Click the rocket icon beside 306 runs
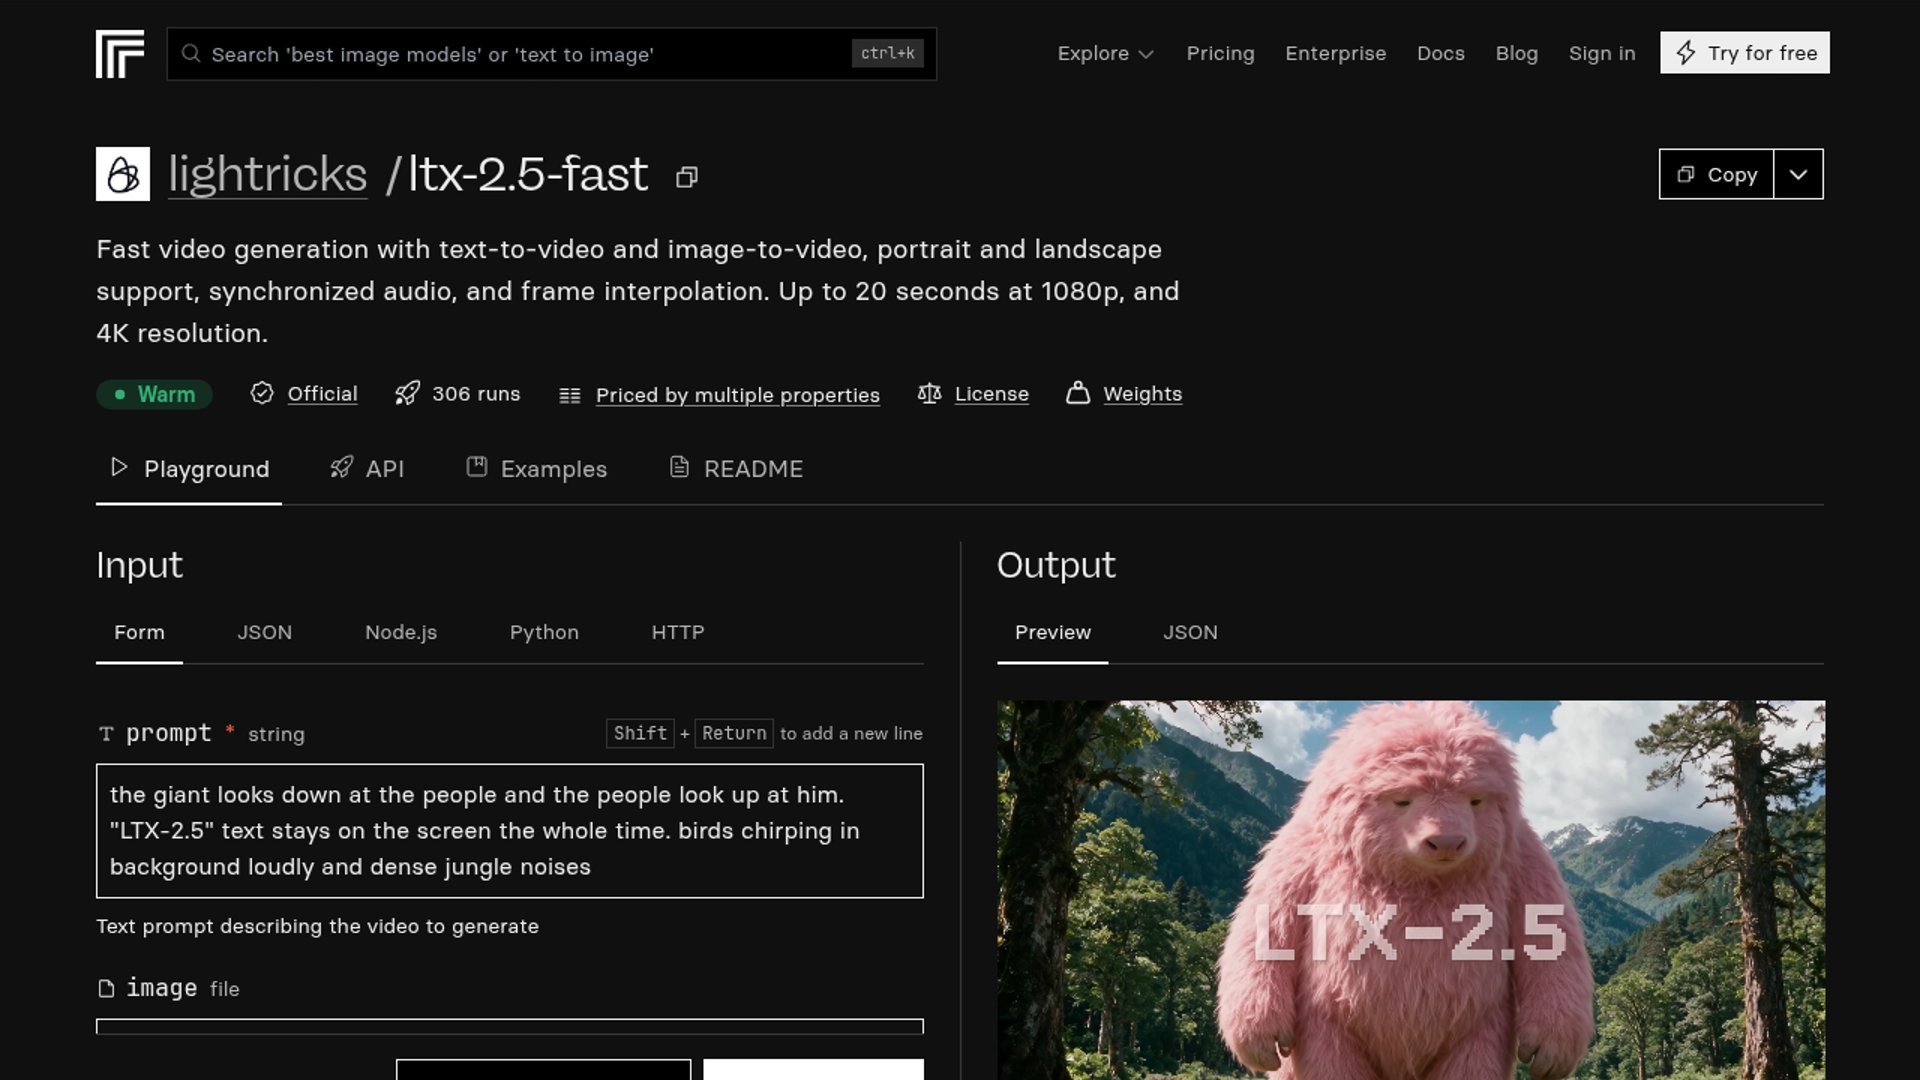This screenshot has width=1920, height=1080. 407,393
